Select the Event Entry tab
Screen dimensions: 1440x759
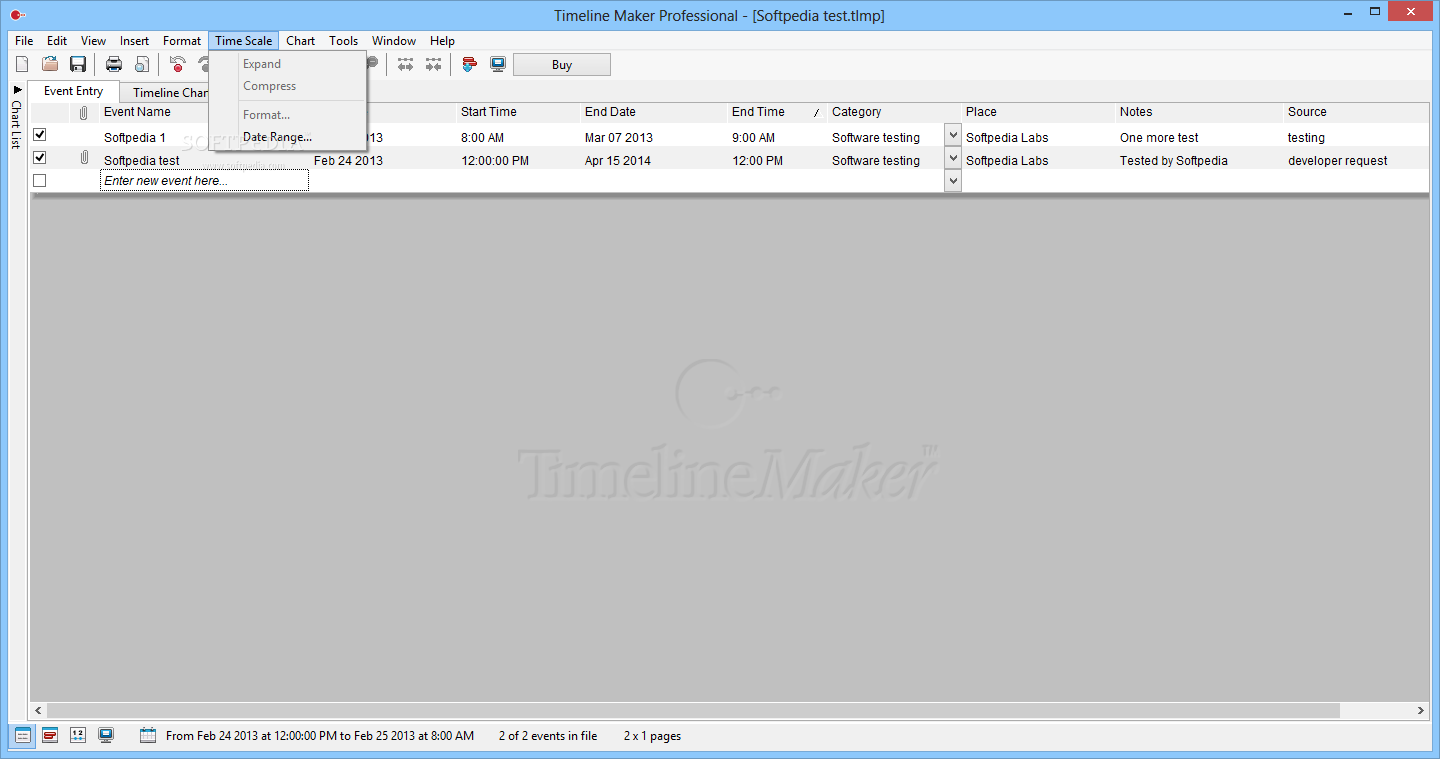point(73,91)
